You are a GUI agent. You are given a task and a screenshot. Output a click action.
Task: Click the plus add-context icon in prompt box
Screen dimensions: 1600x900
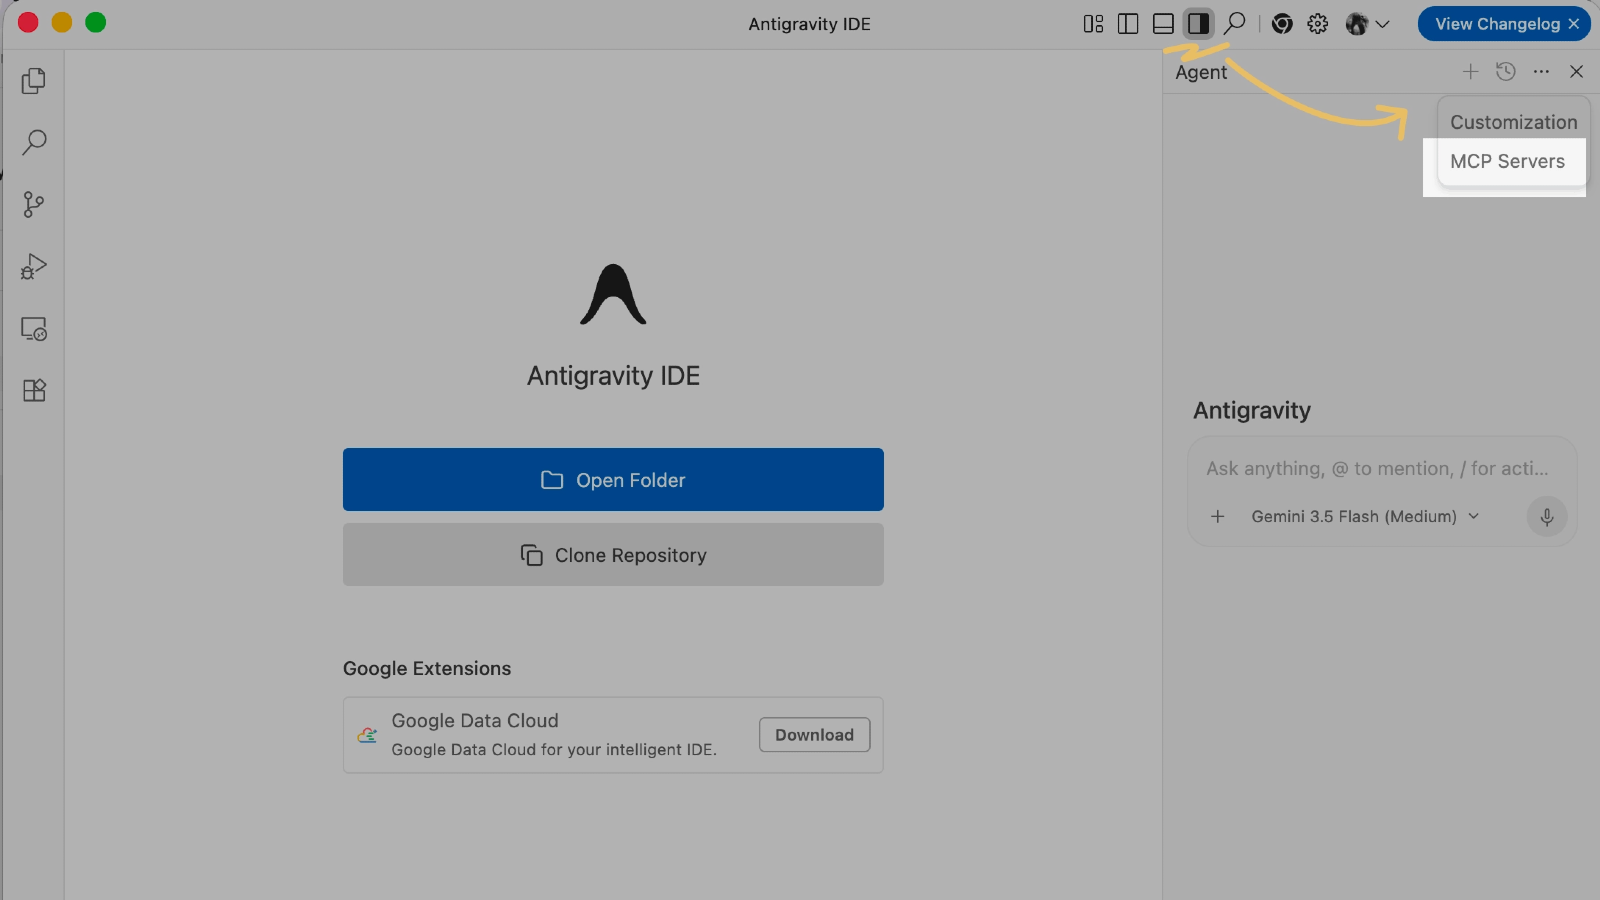point(1217,516)
